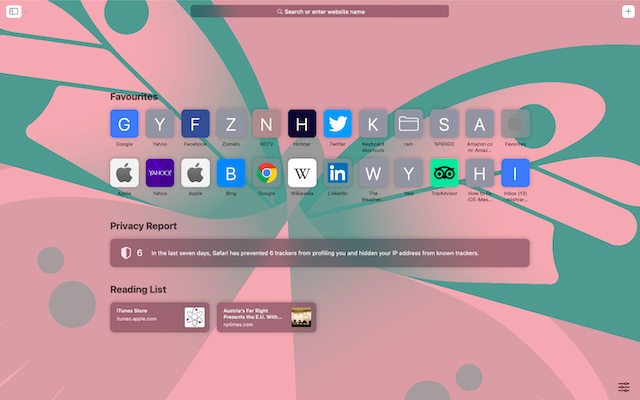This screenshot has height=400, width=640.
Task: Open the NDTV favourite
Action: (x=266, y=124)
